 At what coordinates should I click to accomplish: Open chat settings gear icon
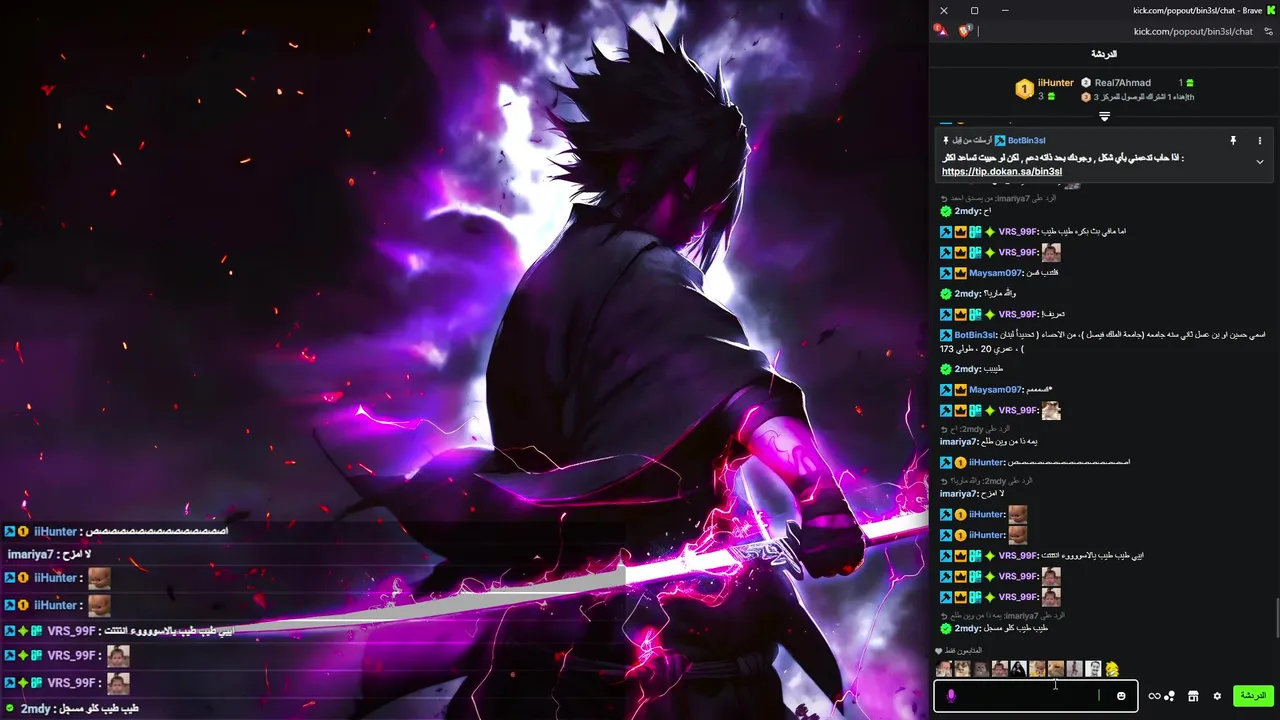(1217, 696)
